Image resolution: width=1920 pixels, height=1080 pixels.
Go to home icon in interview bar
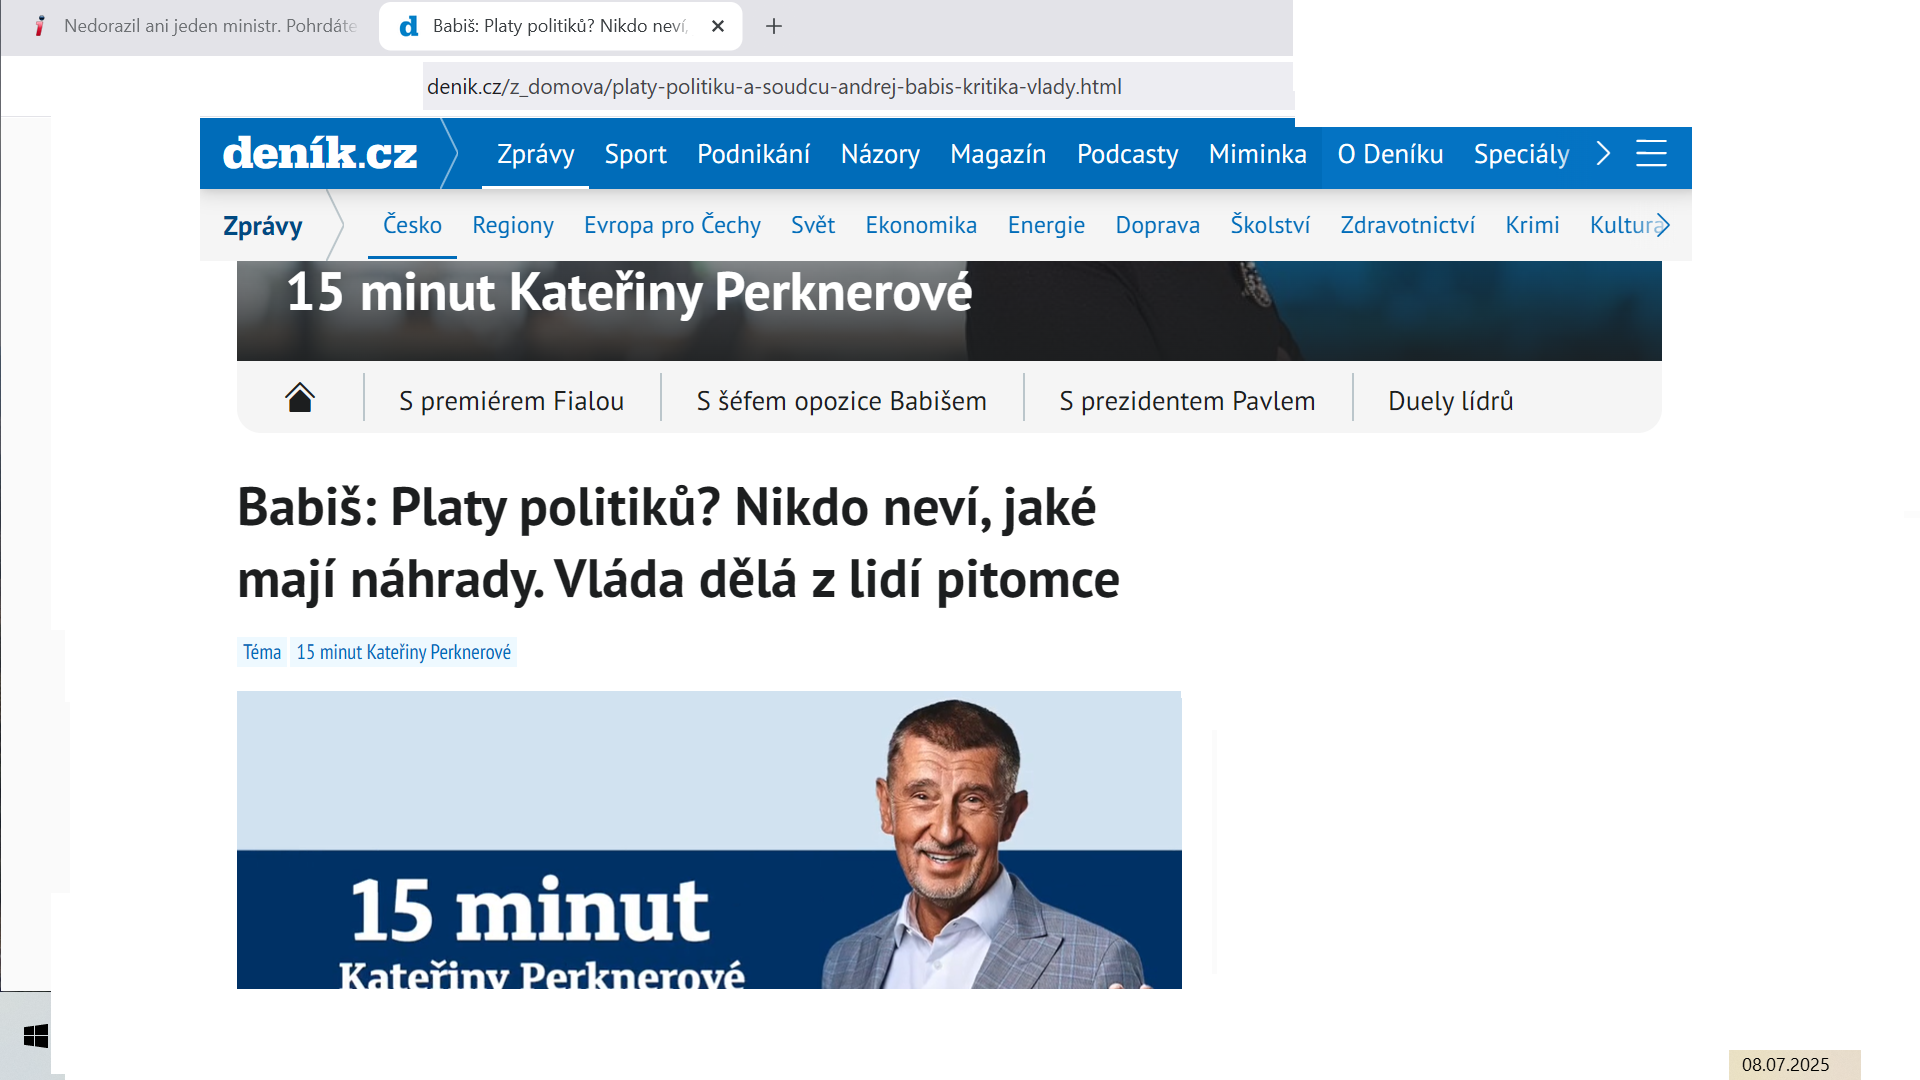coord(300,398)
